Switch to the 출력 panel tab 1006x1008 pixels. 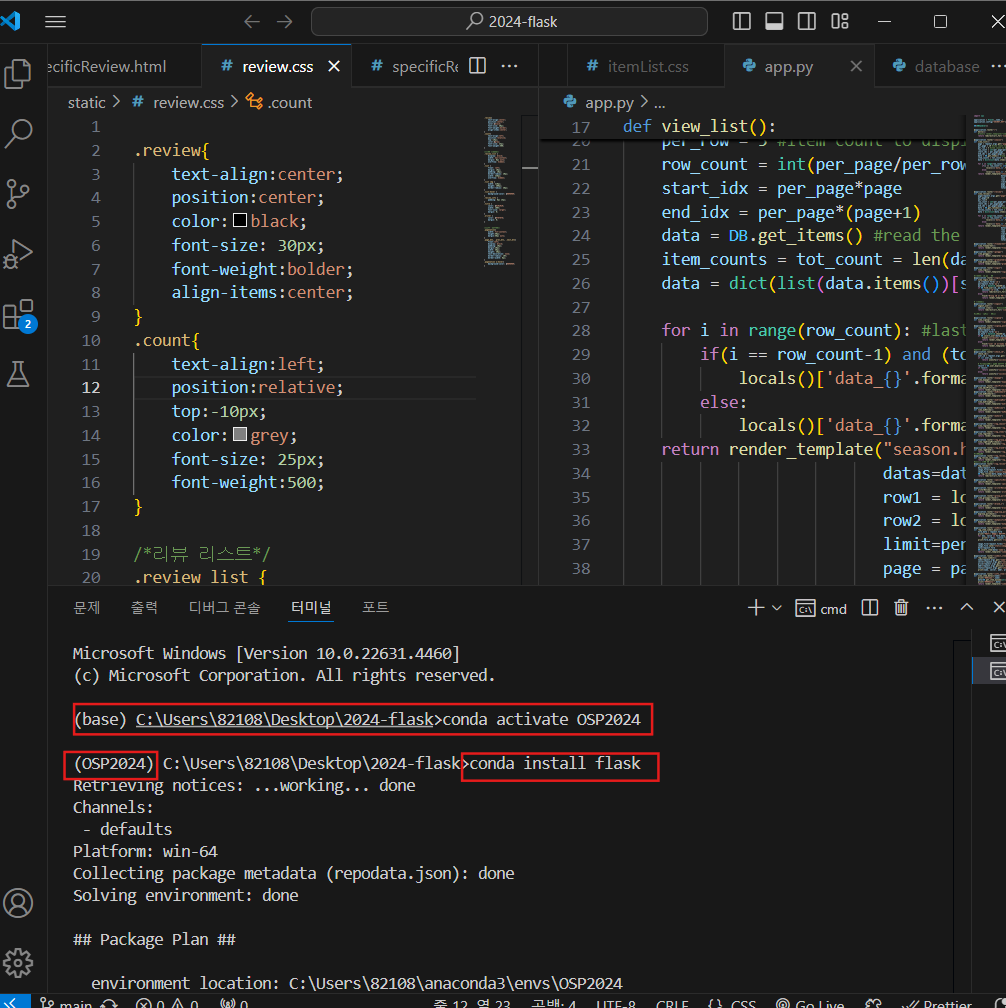tap(144, 608)
